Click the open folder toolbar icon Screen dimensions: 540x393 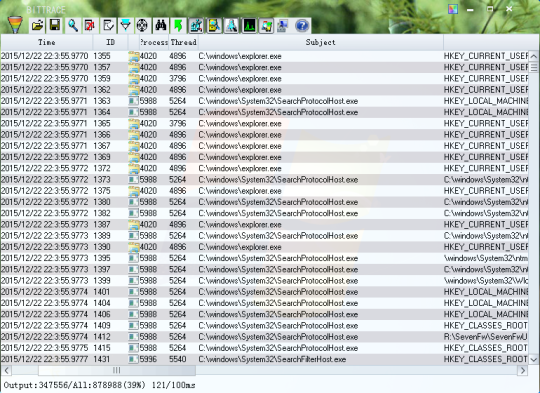[37, 25]
